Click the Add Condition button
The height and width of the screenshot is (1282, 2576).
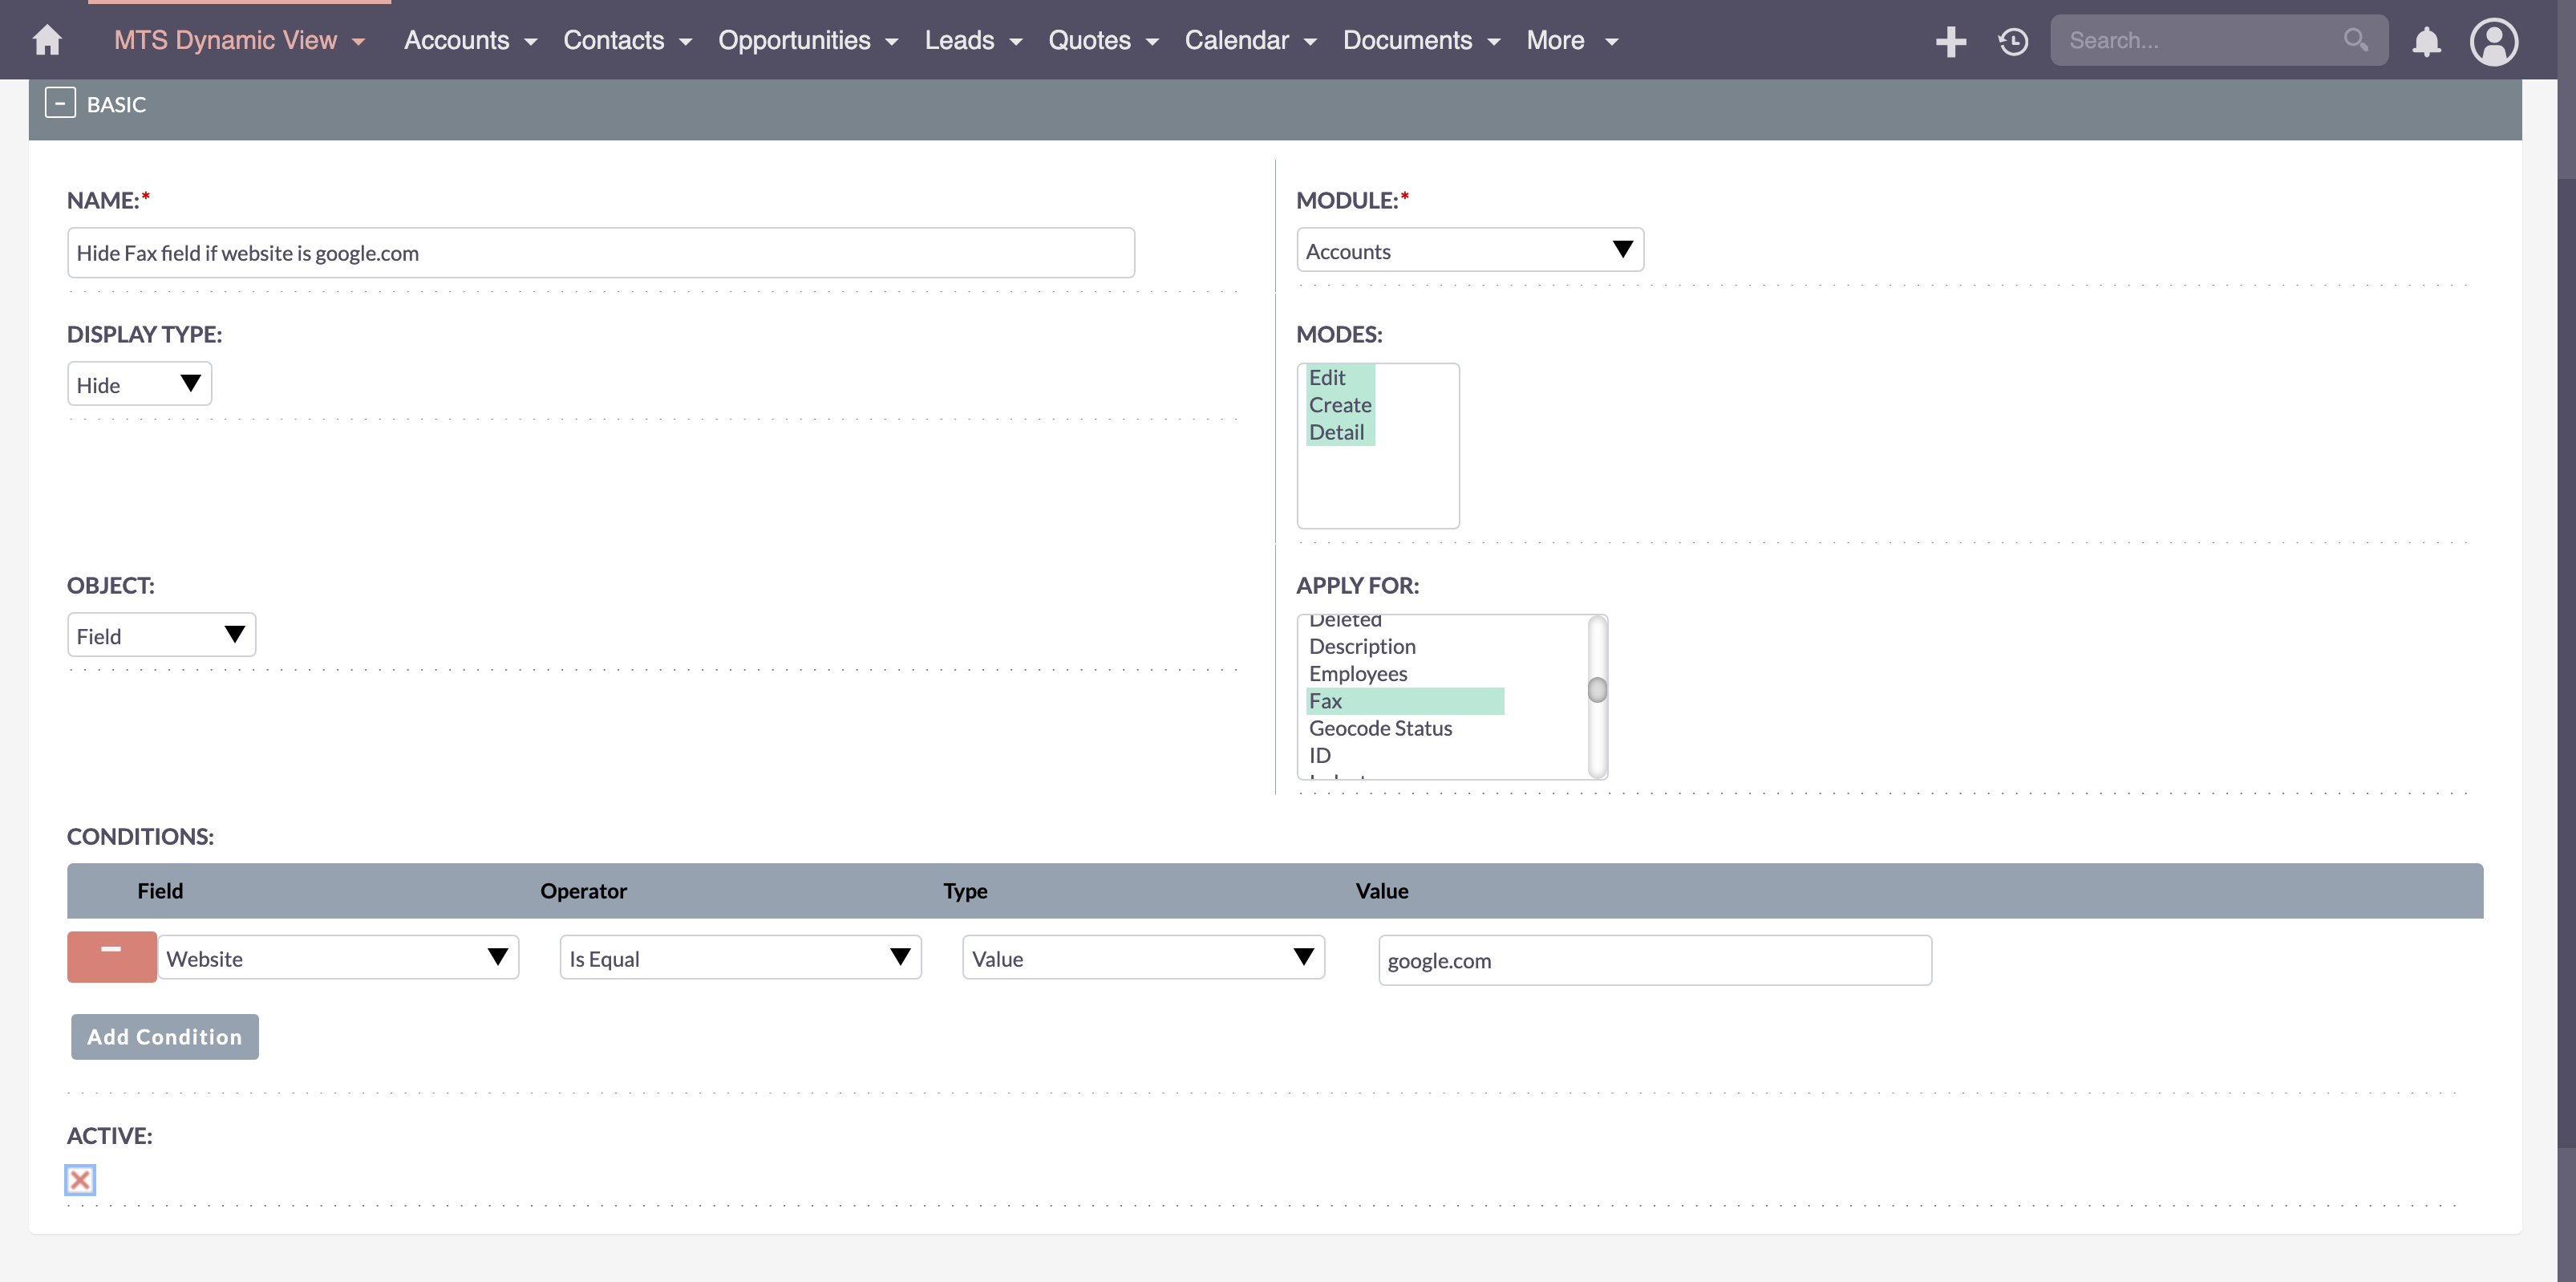[x=163, y=1036]
